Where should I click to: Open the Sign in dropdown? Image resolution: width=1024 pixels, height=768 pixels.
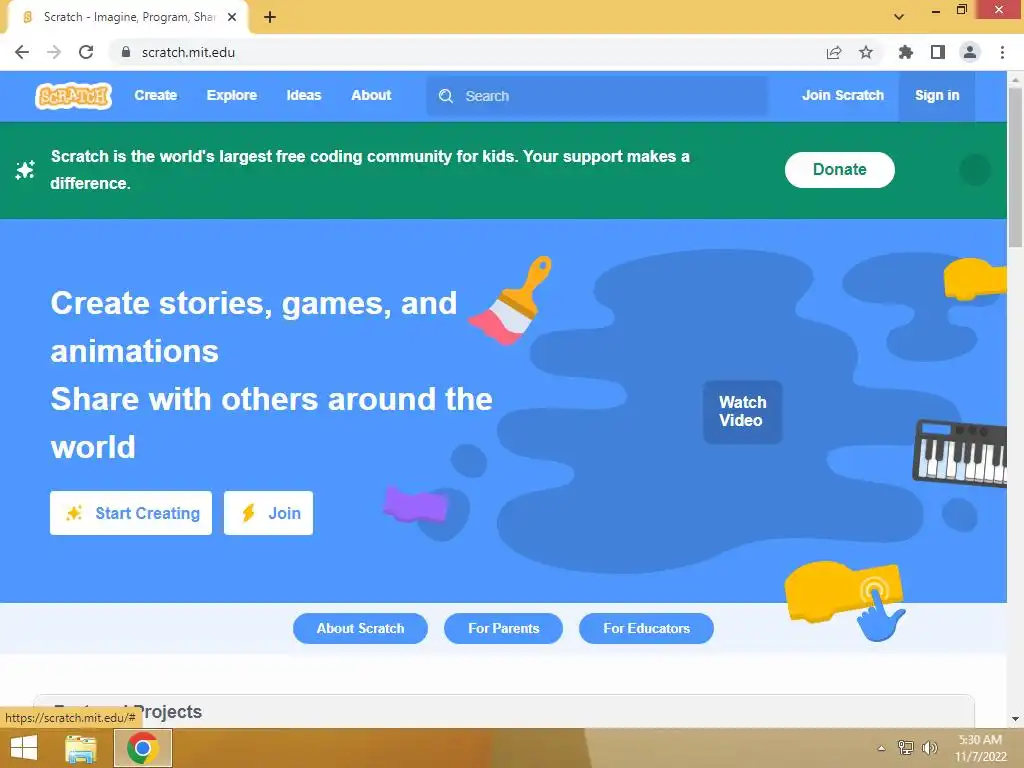(937, 95)
